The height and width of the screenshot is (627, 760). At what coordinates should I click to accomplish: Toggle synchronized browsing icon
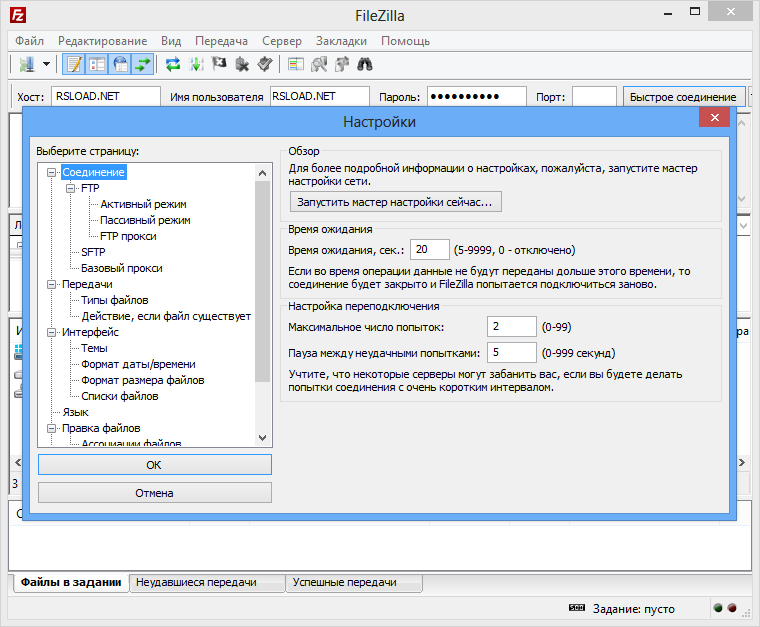342,64
